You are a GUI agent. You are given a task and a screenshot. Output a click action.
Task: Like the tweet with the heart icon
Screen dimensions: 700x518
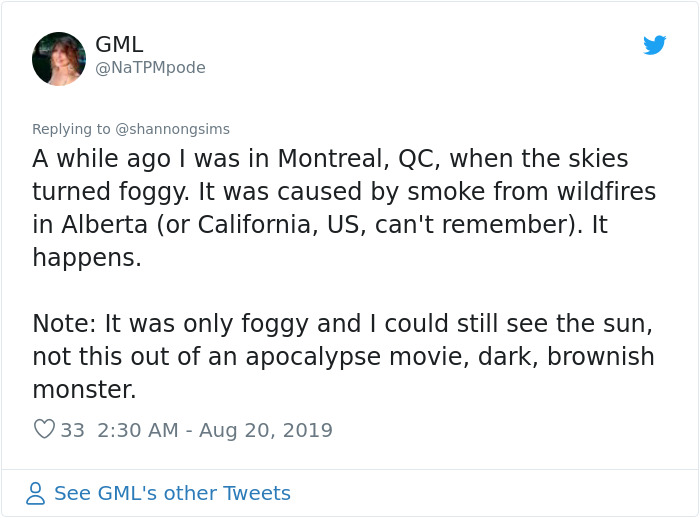click(x=44, y=430)
